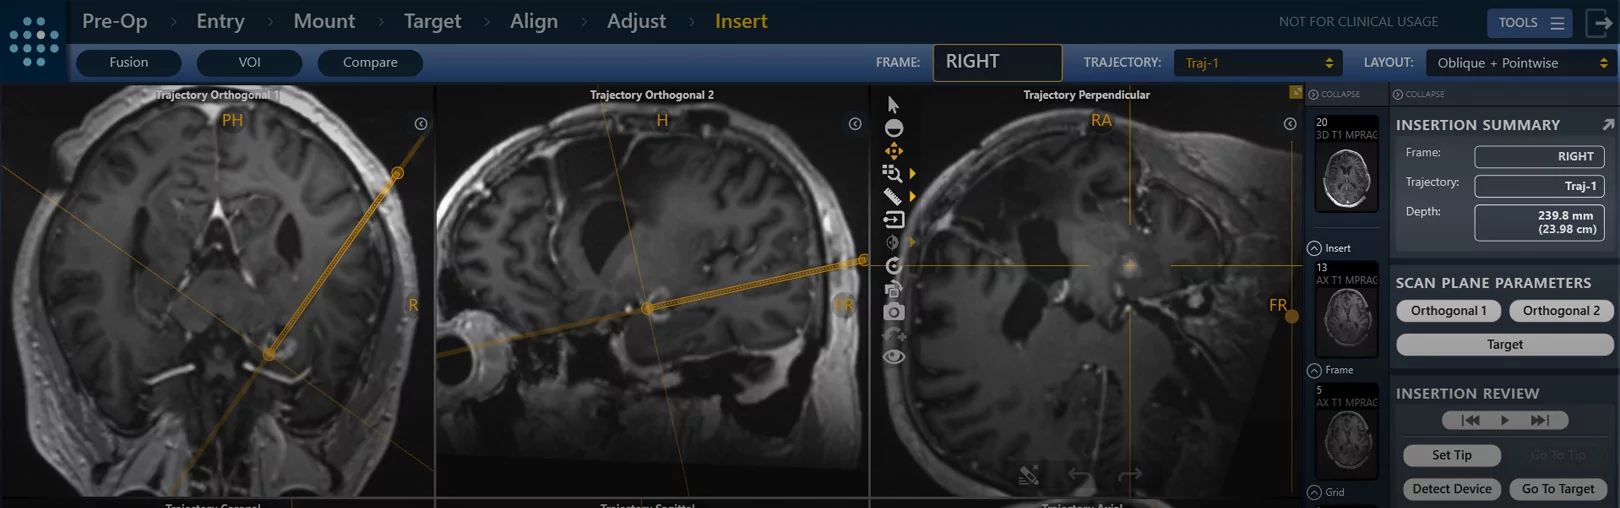Play the insertion review
Screen dimensions: 1620x508
pyautogui.click(x=1505, y=420)
